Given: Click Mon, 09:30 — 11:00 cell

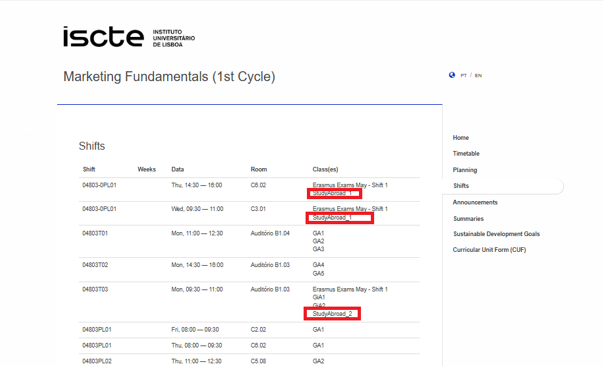Looking at the screenshot, I should coord(197,289).
